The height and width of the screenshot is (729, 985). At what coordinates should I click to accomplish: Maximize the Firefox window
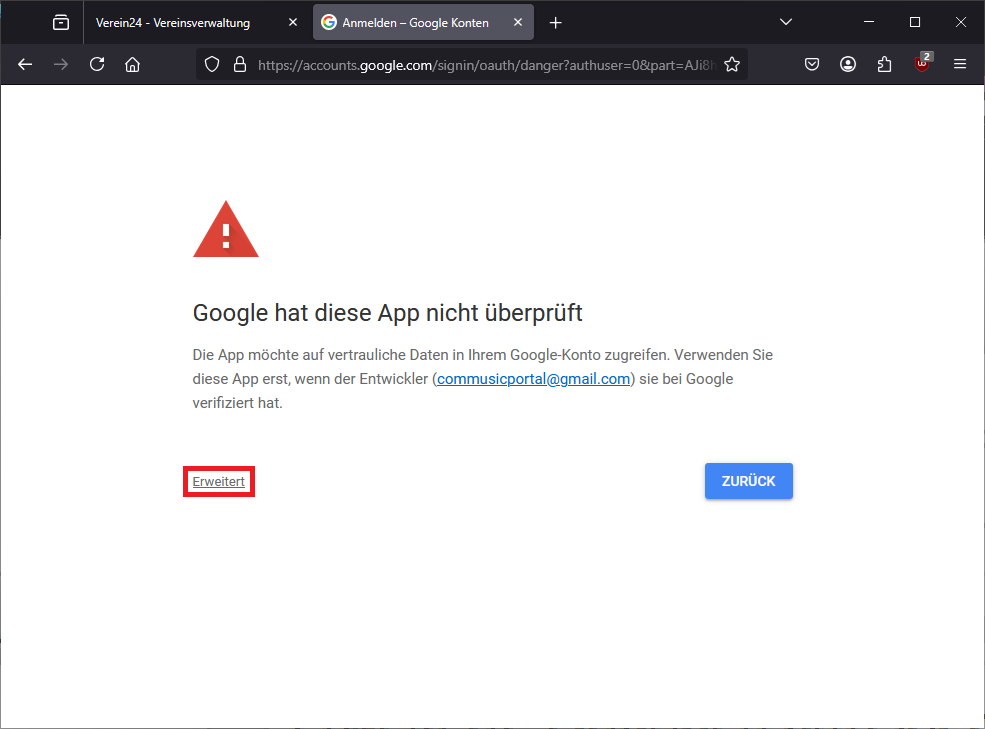[x=915, y=22]
